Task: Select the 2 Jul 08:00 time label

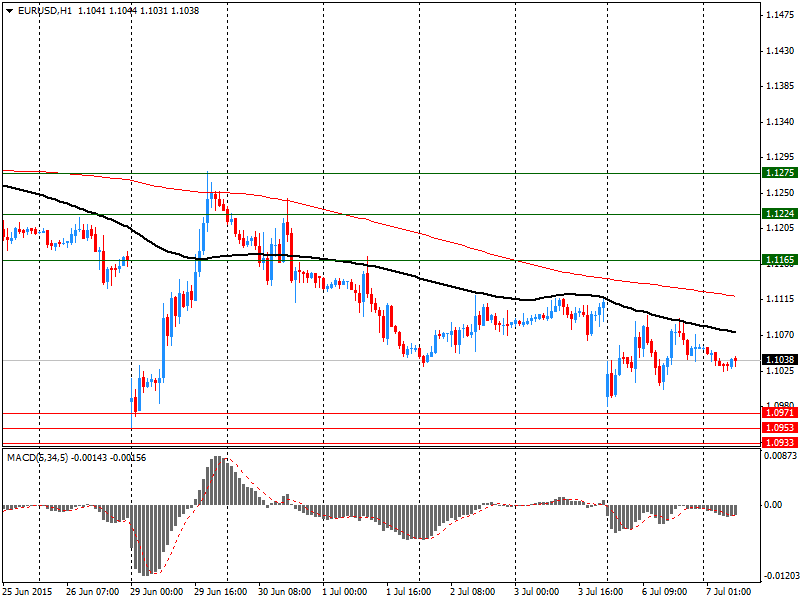Action: pos(472,592)
